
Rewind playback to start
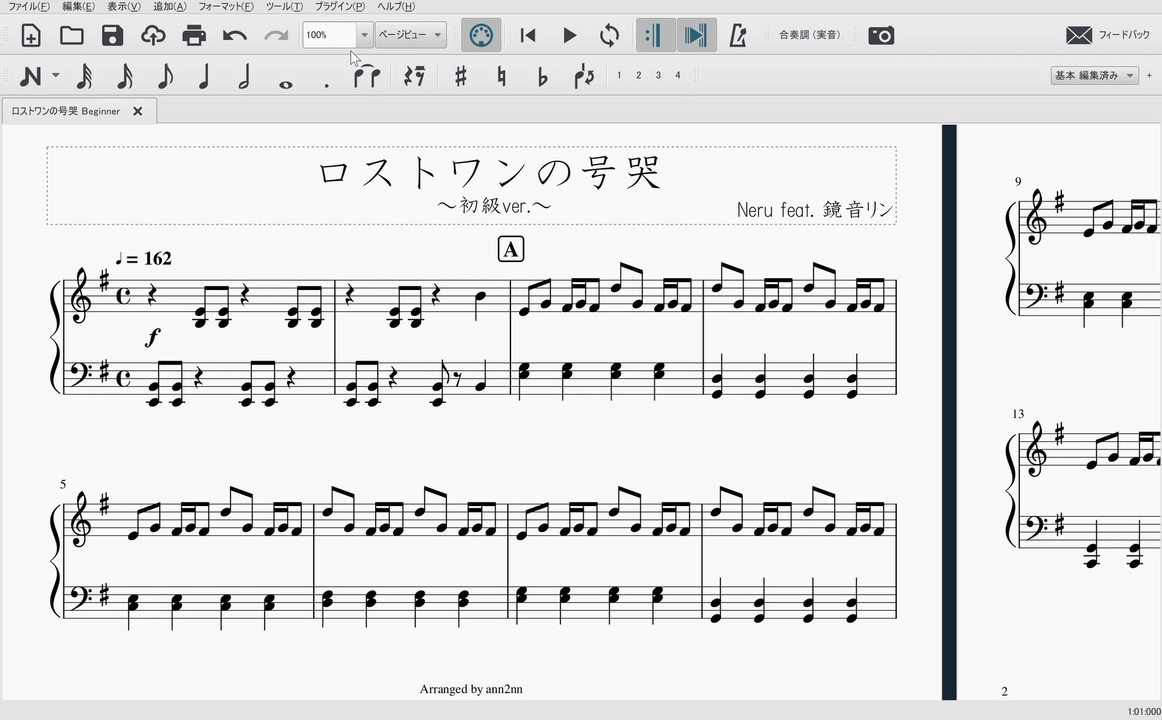(x=528, y=36)
